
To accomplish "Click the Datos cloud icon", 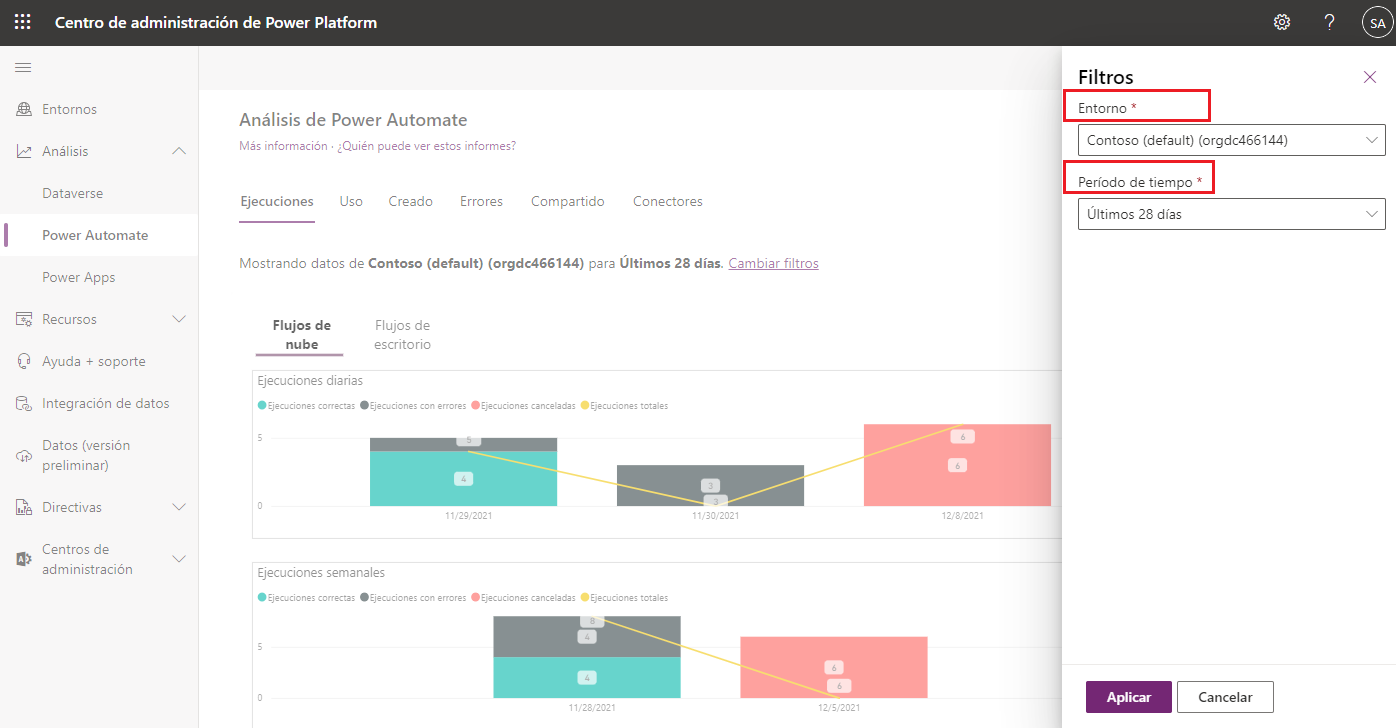I will pyautogui.click(x=24, y=455).
